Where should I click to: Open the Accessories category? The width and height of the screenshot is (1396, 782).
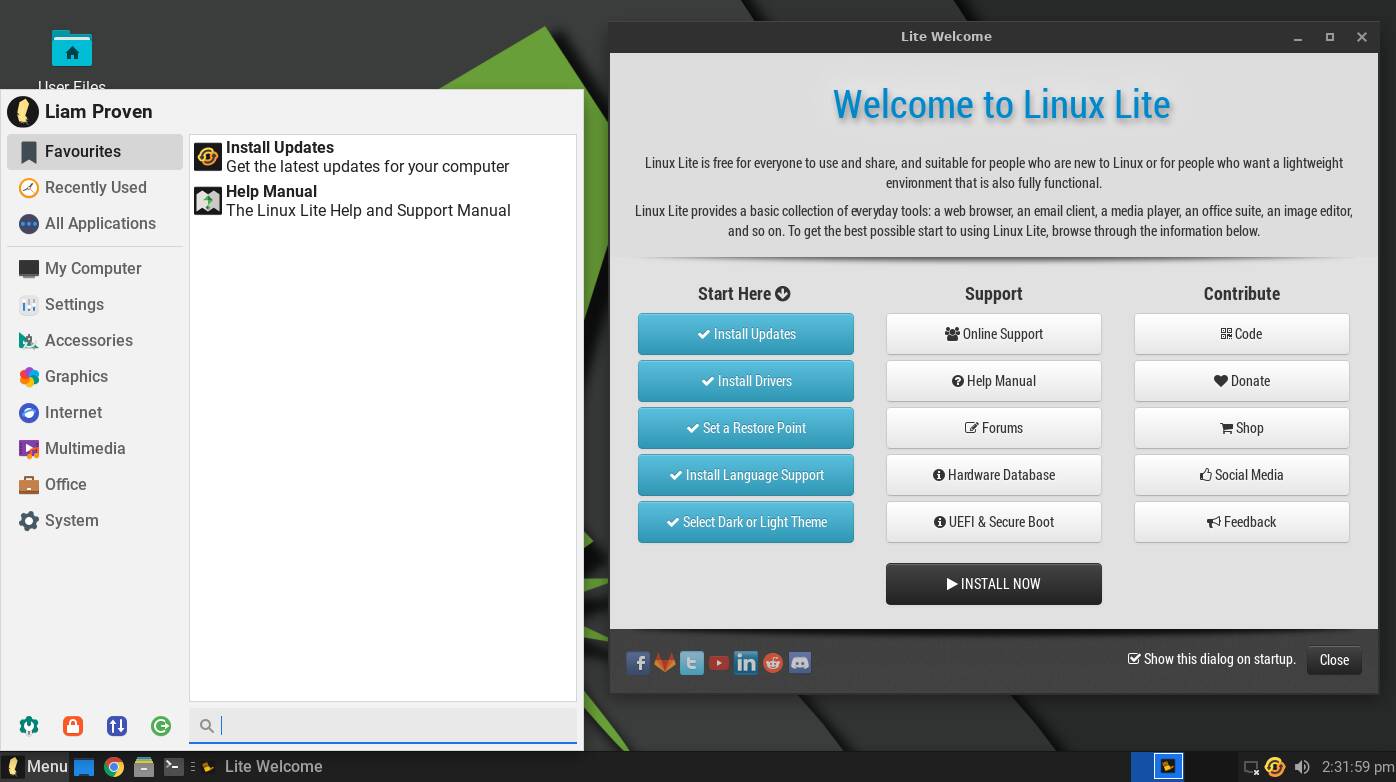tap(95, 341)
